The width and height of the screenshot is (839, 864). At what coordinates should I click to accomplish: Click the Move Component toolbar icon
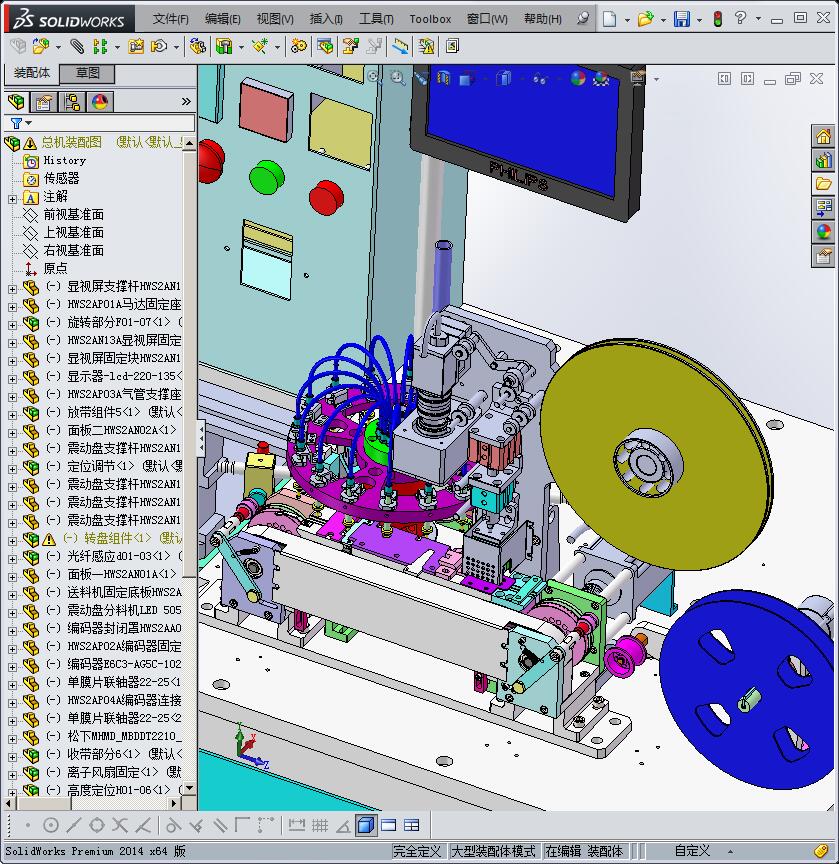click(160, 46)
